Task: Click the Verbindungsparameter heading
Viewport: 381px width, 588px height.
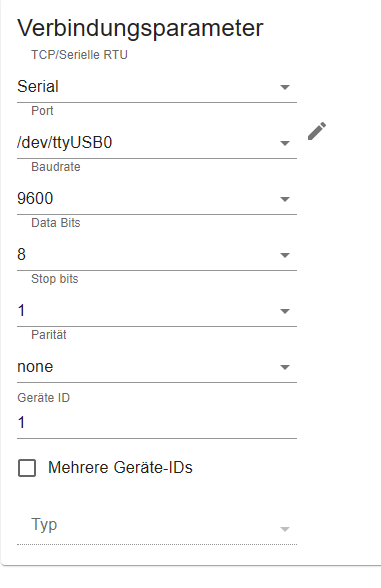Action: pyautogui.click(x=140, y=28)
